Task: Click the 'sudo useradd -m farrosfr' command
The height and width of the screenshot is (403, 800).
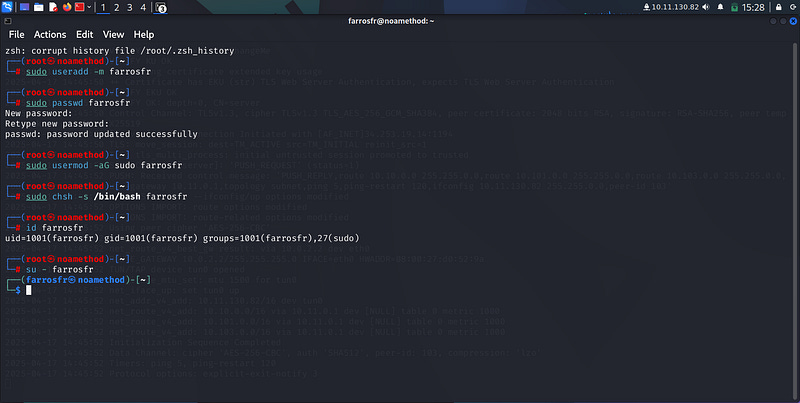Action: pos(86,71)
